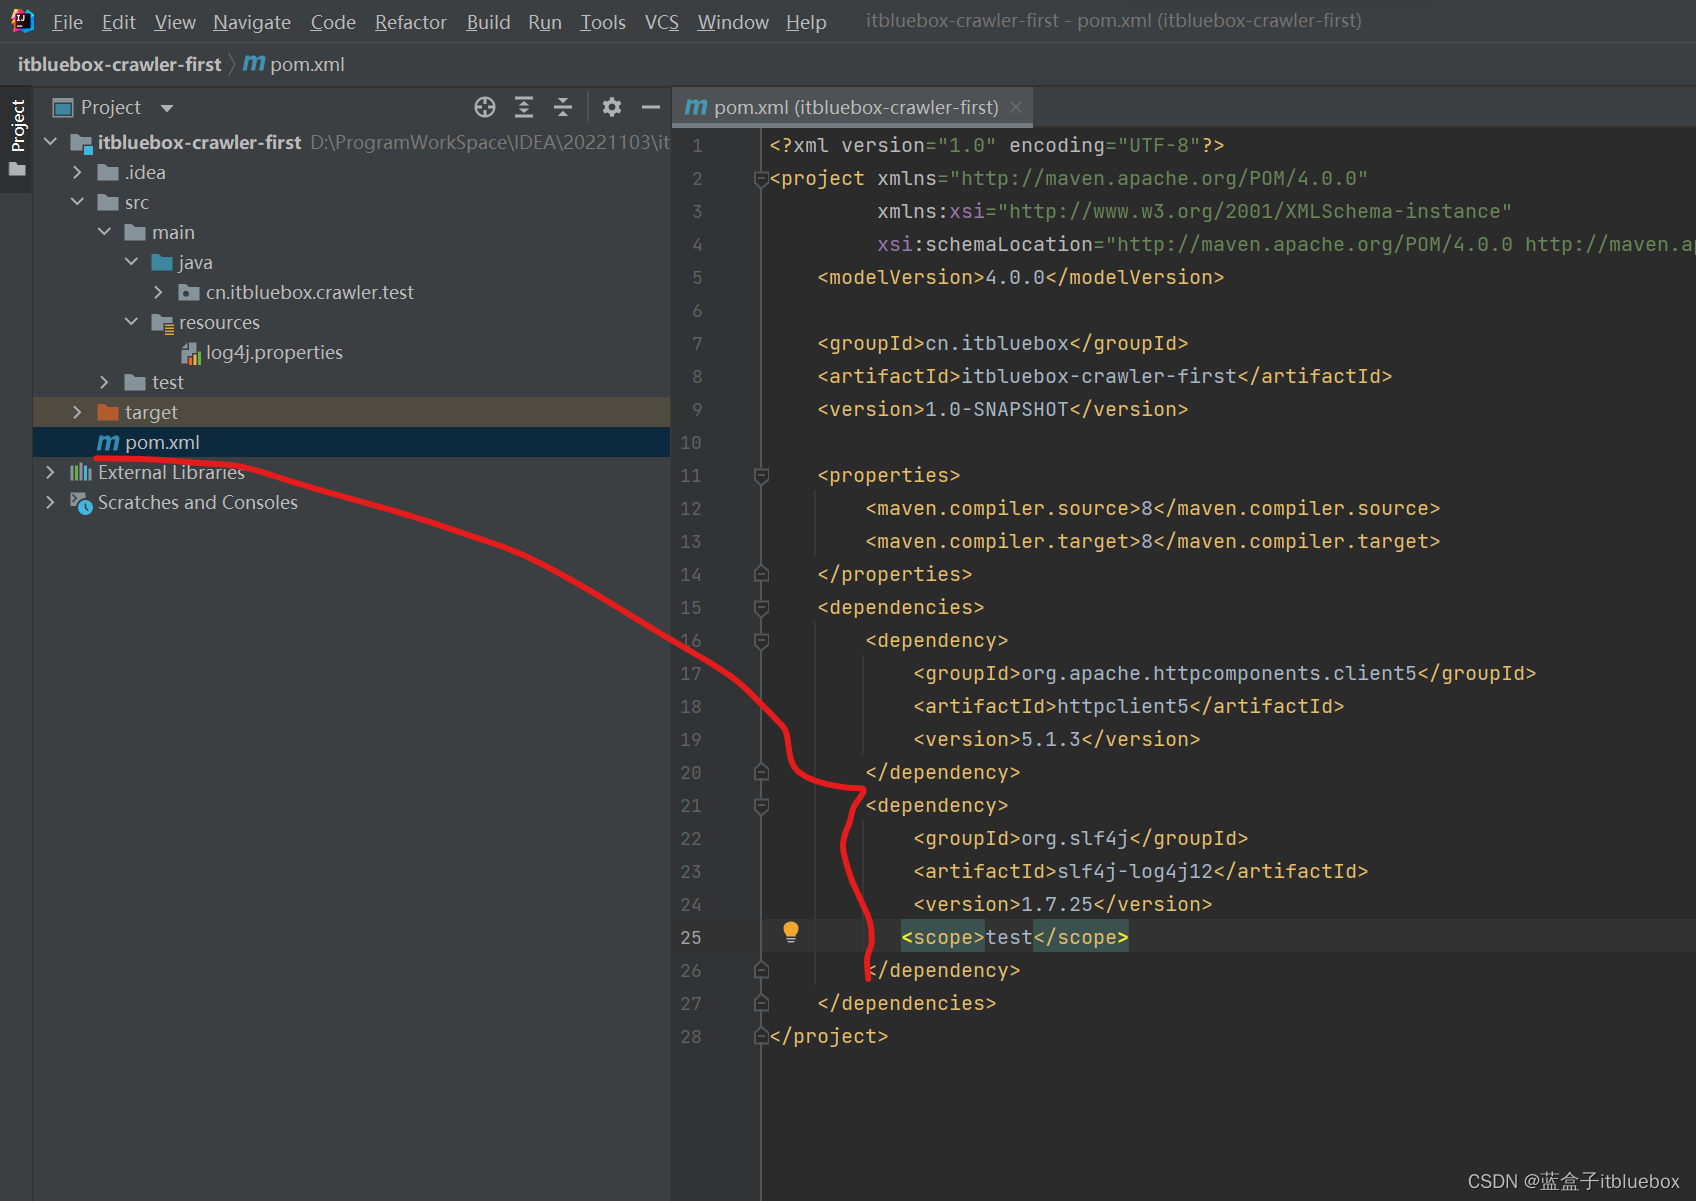
Task: Click the Expand All icon in Project panel
Action: click(x=524, y=107)
